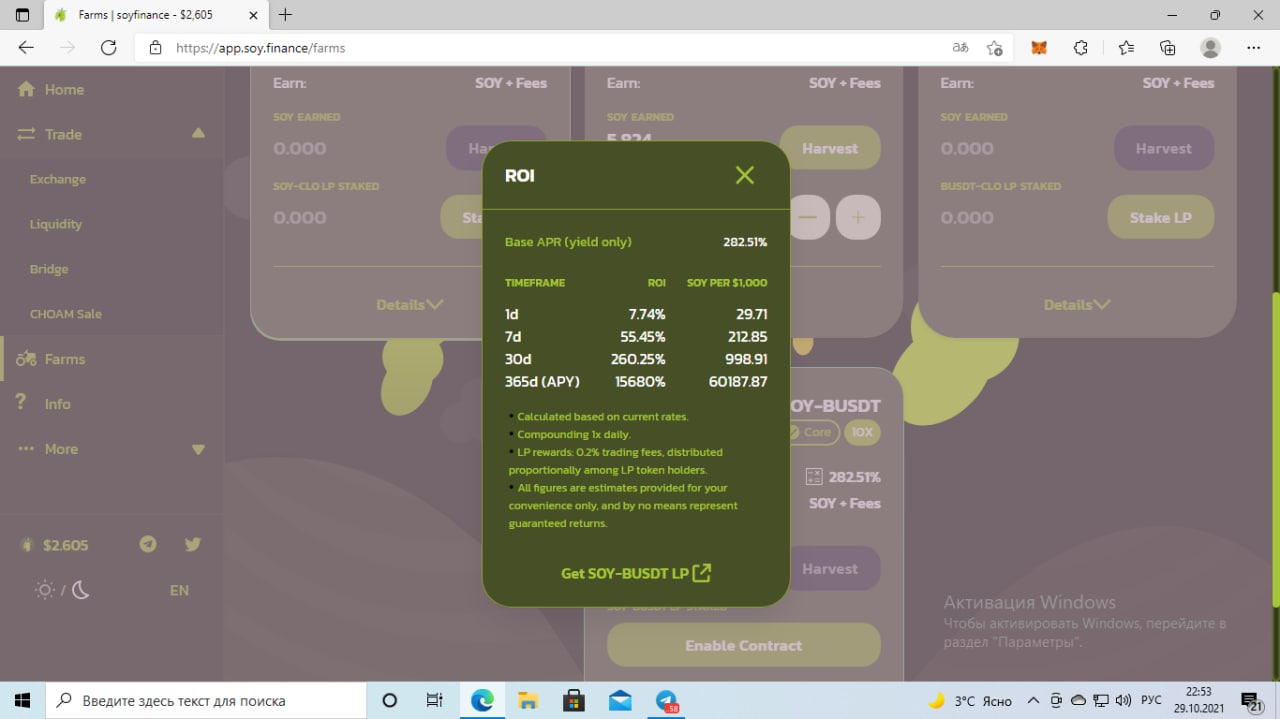Screen dimensions: 1280x719
Task: Show hidden system tray icons
Action: [x=1033, y=700]
